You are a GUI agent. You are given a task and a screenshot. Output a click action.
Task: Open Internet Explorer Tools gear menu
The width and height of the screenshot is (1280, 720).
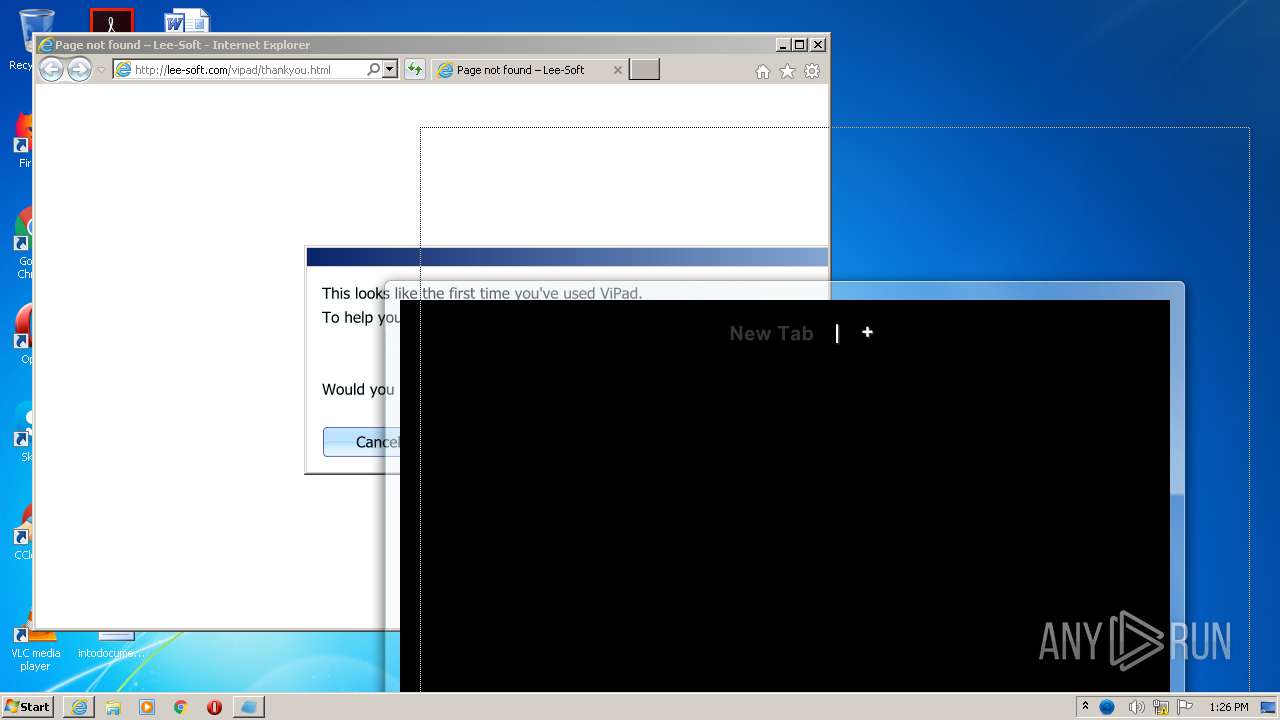coord(812,71)
